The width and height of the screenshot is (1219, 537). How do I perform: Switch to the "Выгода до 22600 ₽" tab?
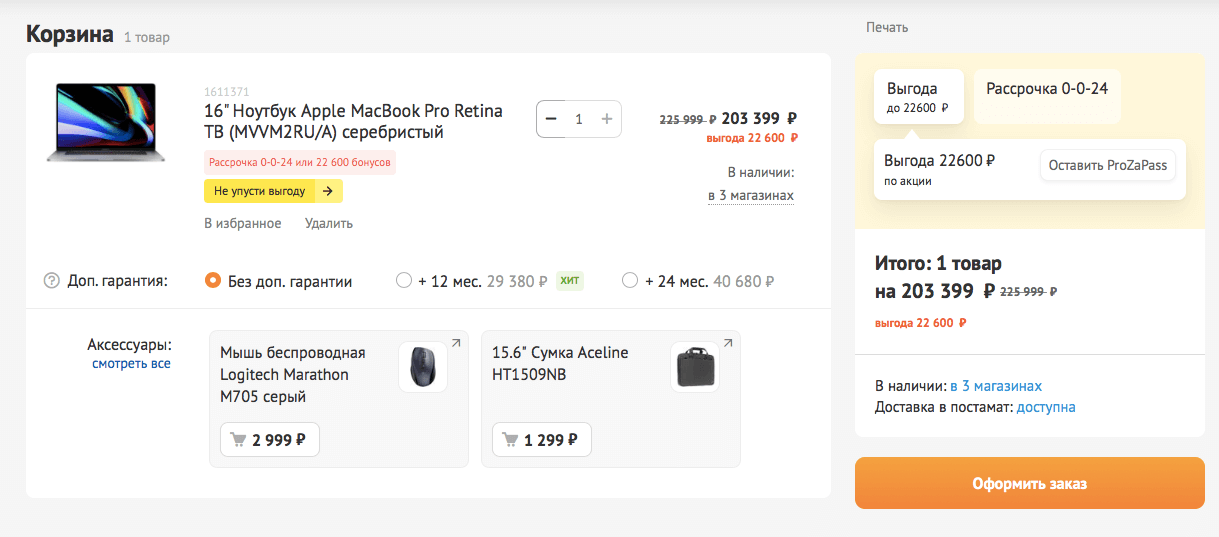[x=919, y=96]
